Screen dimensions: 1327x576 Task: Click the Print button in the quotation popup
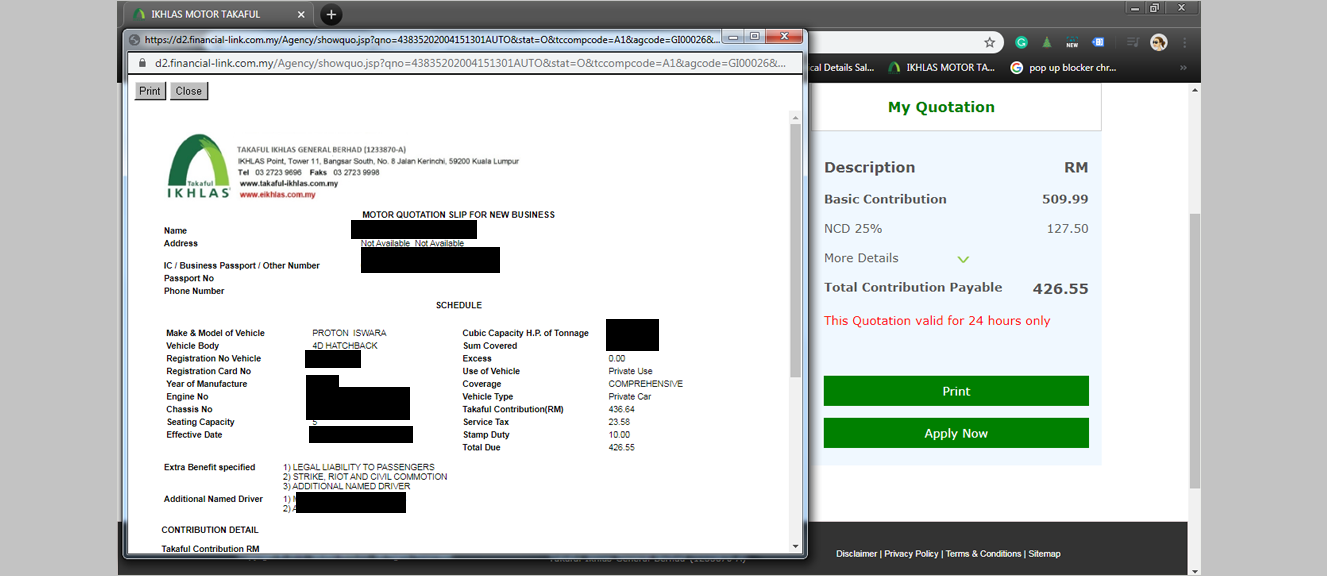tap(150, 91)
